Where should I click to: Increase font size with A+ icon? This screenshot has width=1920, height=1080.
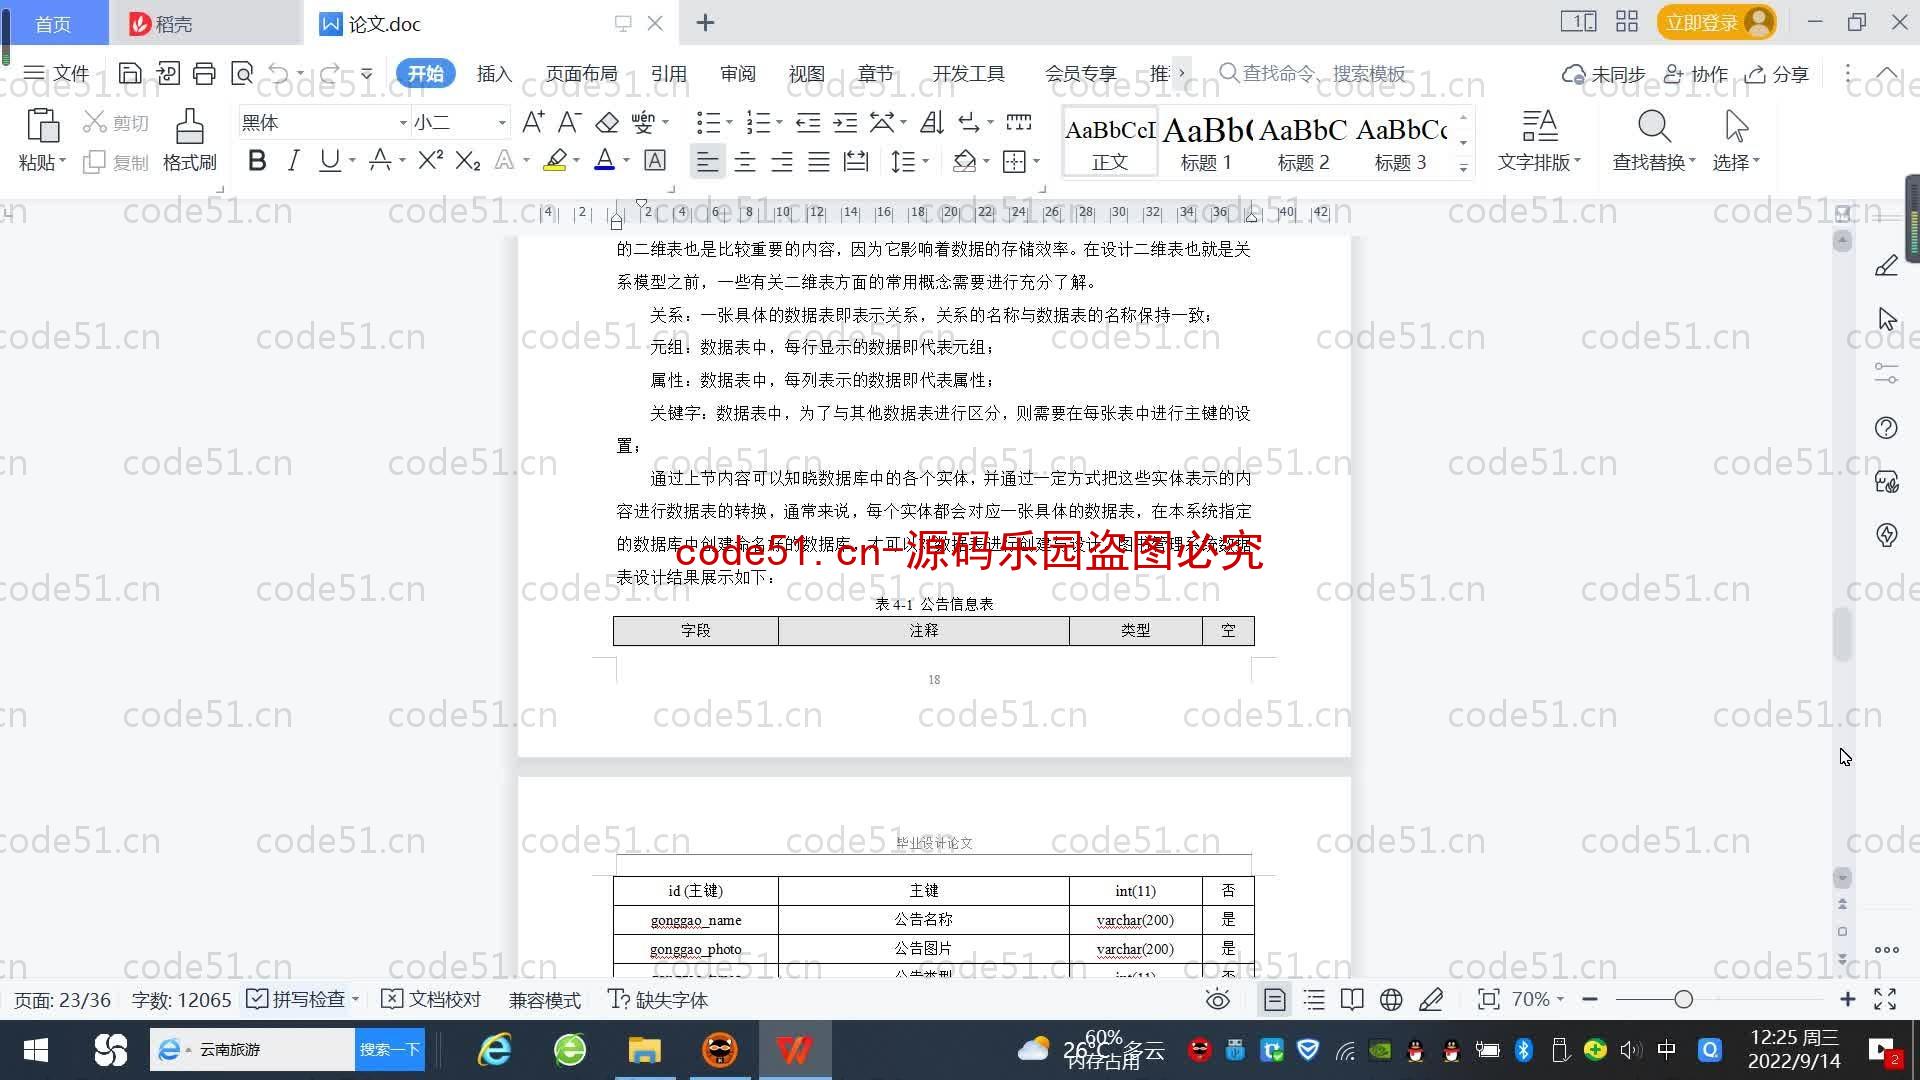(534, 122)
